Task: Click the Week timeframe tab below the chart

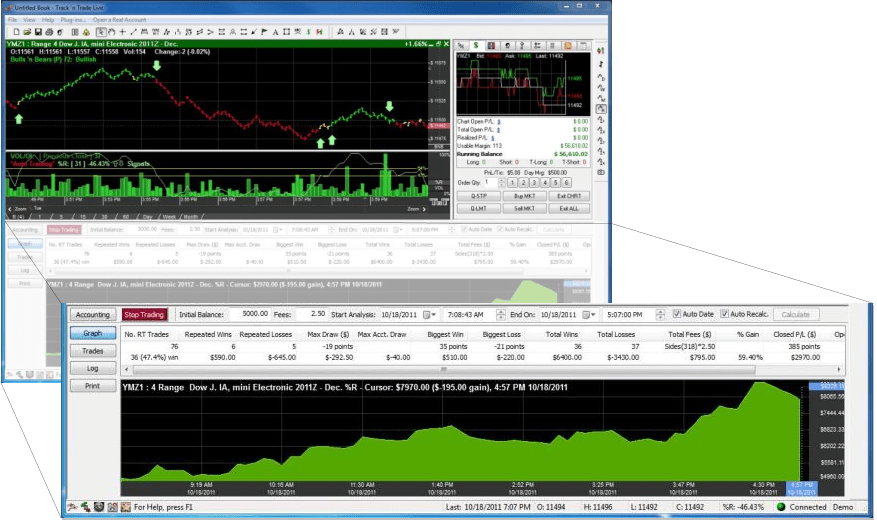Action: pos(169,217)
